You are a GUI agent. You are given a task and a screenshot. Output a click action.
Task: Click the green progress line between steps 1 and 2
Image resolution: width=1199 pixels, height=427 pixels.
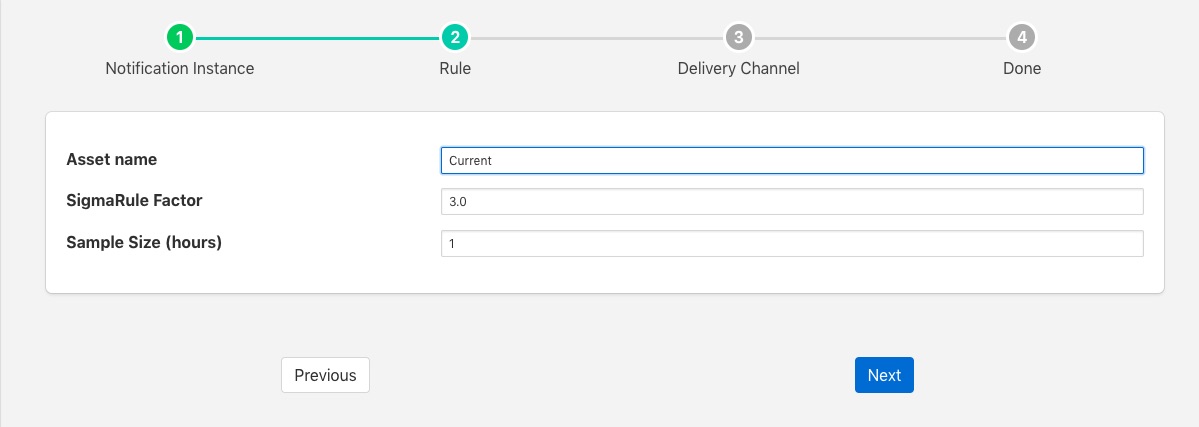tap(317, 38)
